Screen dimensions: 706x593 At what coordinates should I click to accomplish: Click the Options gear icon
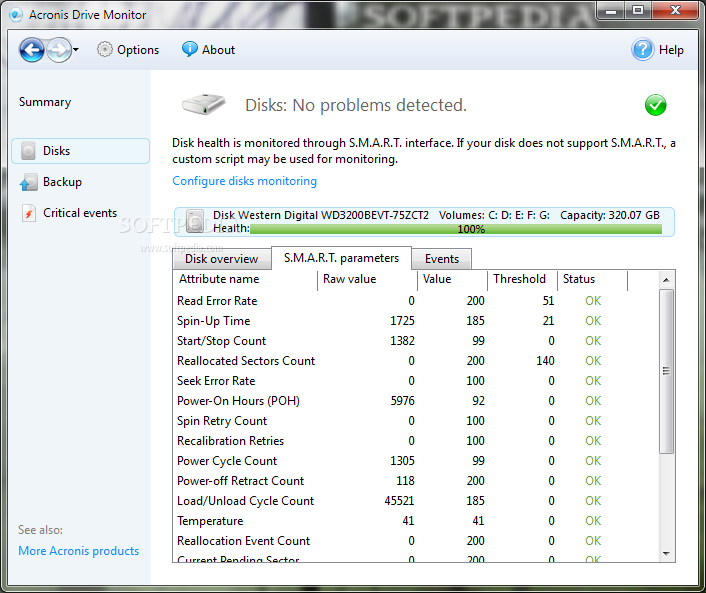point(104,50)
